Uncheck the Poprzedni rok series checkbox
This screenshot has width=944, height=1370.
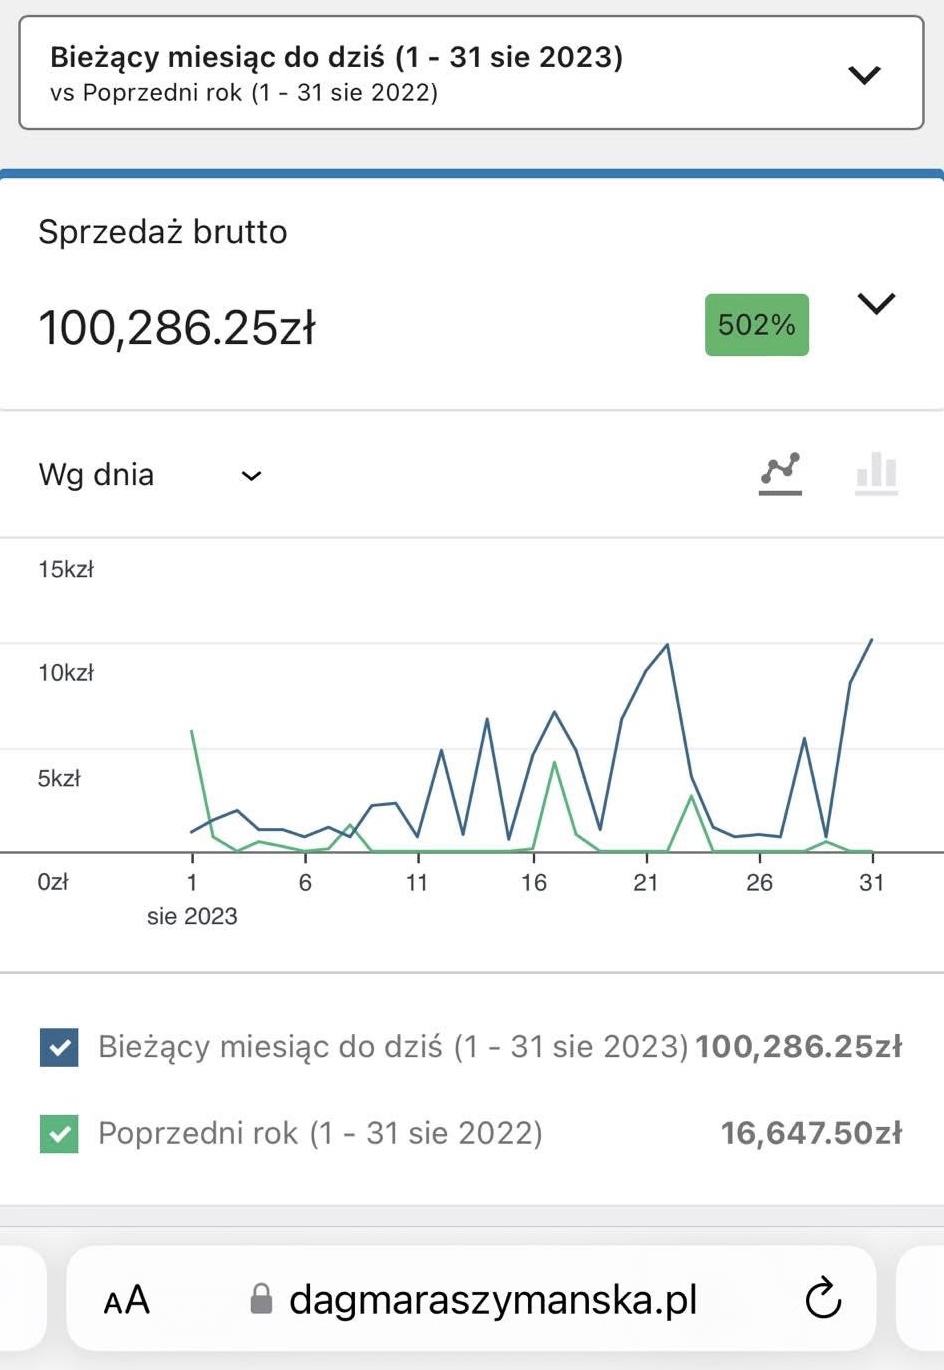tap(59, 1133)
